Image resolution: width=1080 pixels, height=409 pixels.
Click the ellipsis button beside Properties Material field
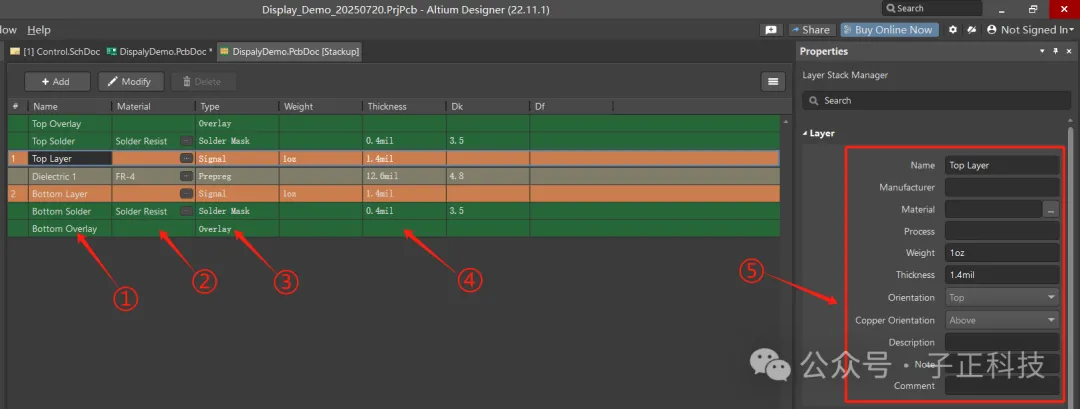click(x=1051, y=209)
